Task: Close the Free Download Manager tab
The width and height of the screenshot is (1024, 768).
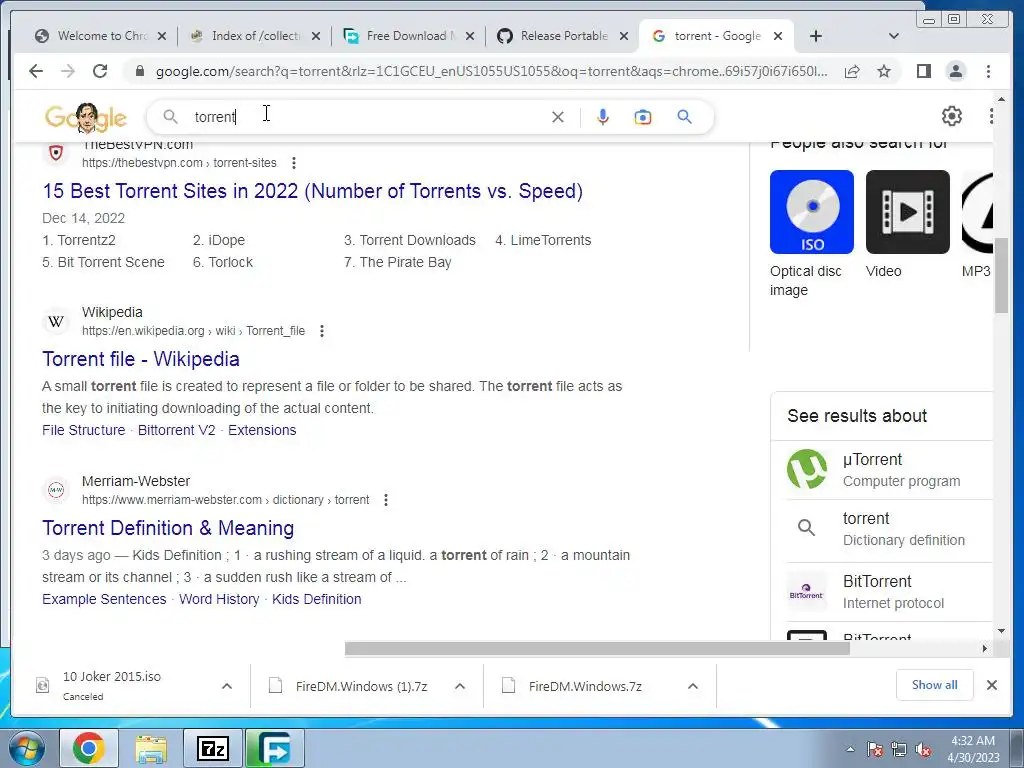Action: pyautogui.click(x=470, y=36)
